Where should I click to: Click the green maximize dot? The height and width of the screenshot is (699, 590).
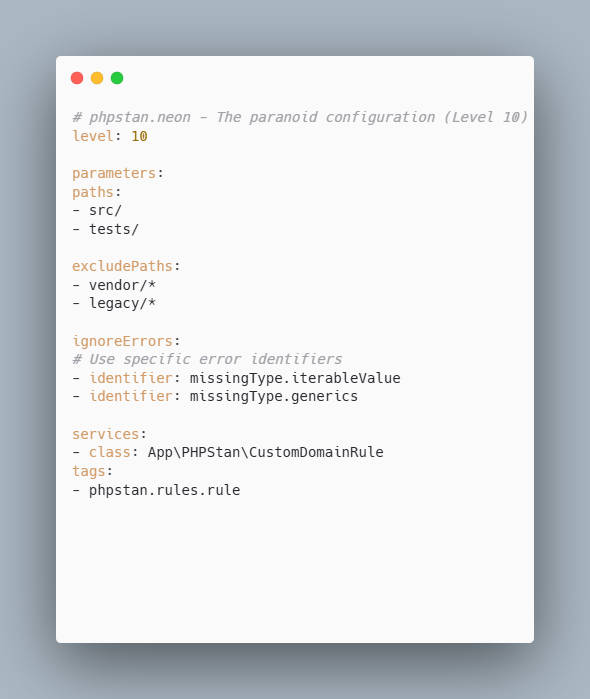[x=117, y=78]
